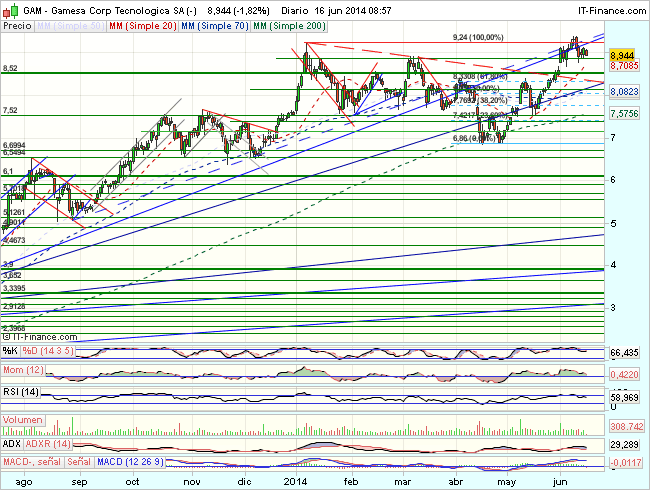Click the ADXR (14) indicator label
The image size is (650, 490).
click(47, 442)
